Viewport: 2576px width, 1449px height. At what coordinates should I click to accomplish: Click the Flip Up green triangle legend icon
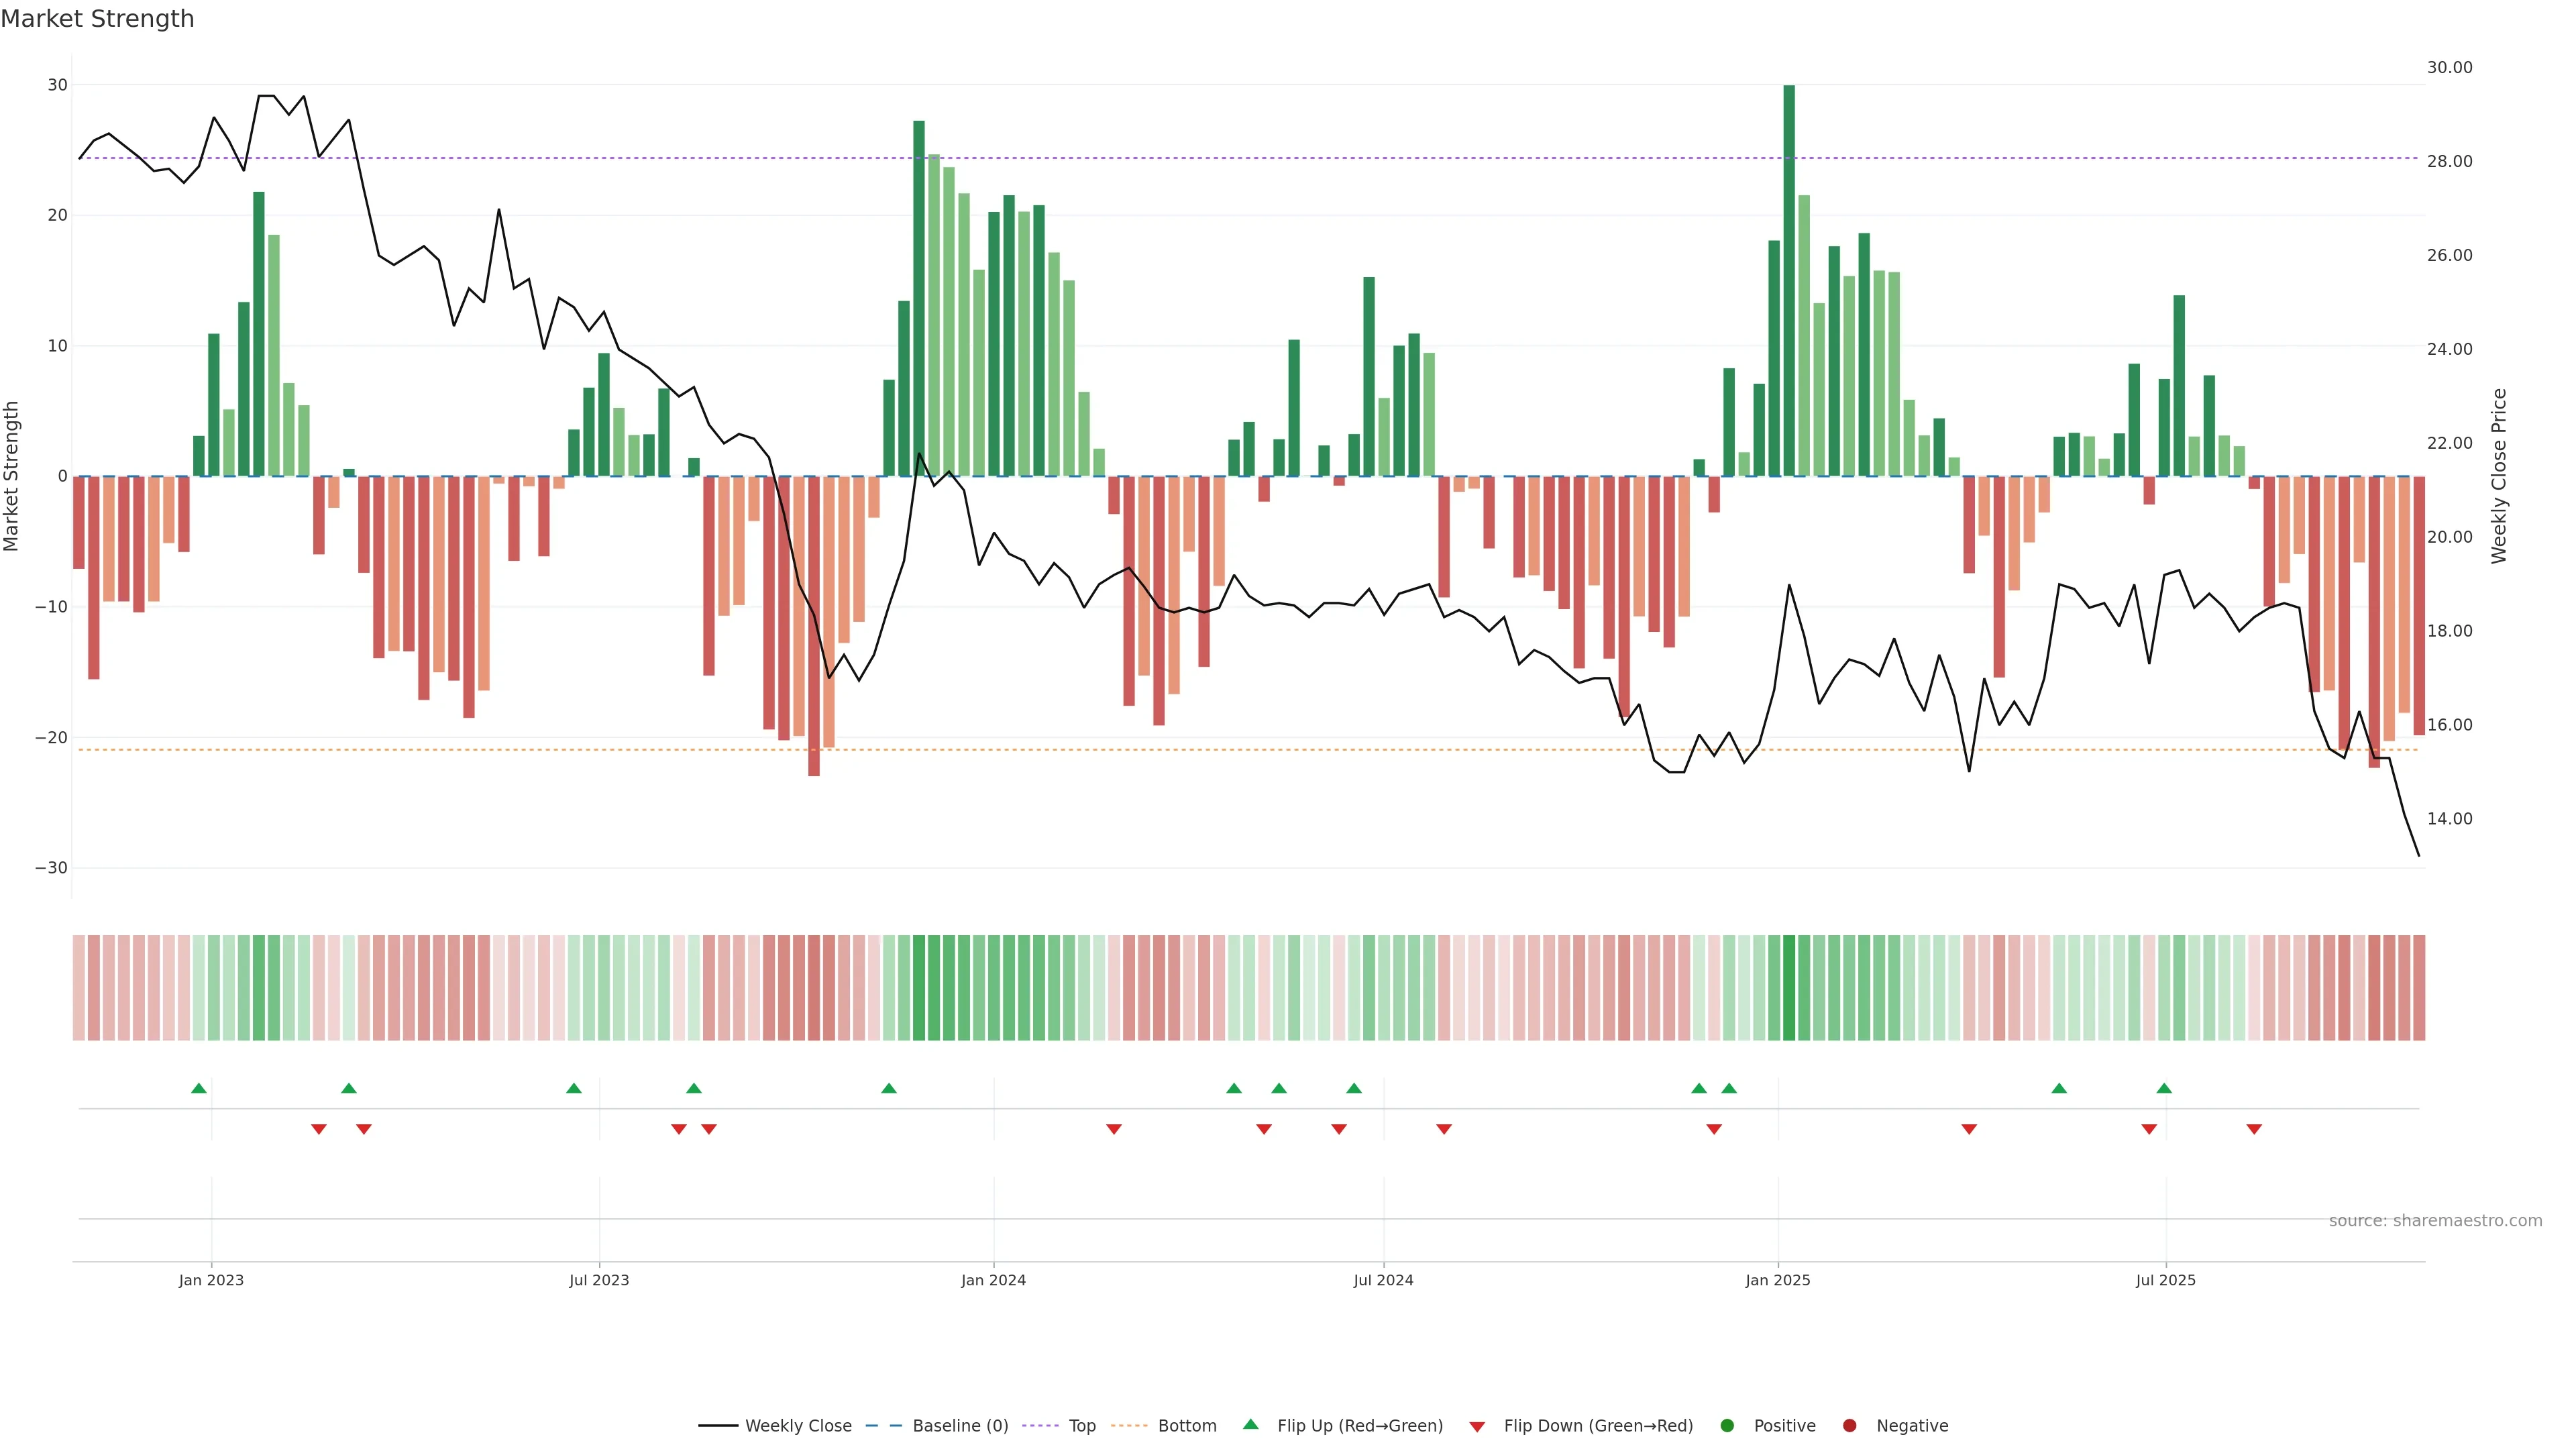click(x=1250, y=1425)
